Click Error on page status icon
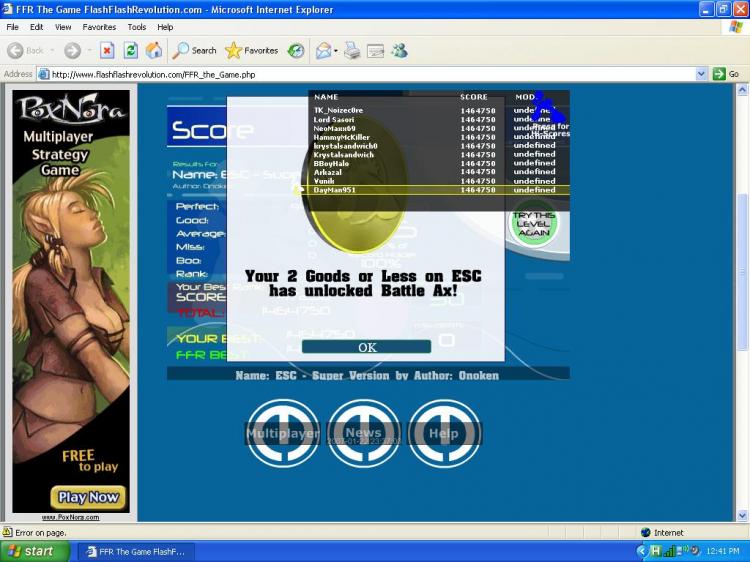Viewport: 750px width, 562px height. pos(7,532)
